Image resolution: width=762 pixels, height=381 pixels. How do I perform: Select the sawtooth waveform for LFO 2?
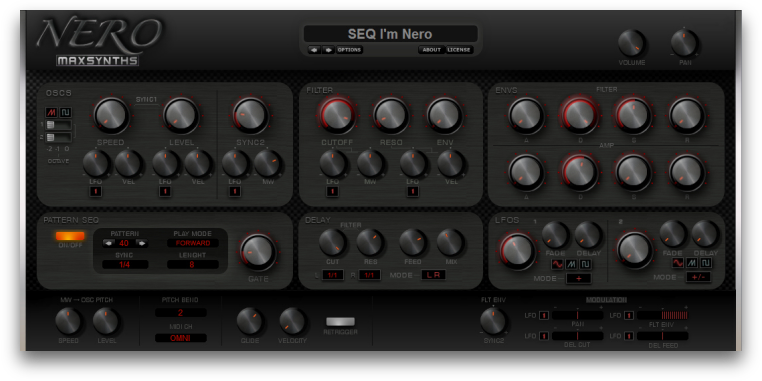point(692,263)
